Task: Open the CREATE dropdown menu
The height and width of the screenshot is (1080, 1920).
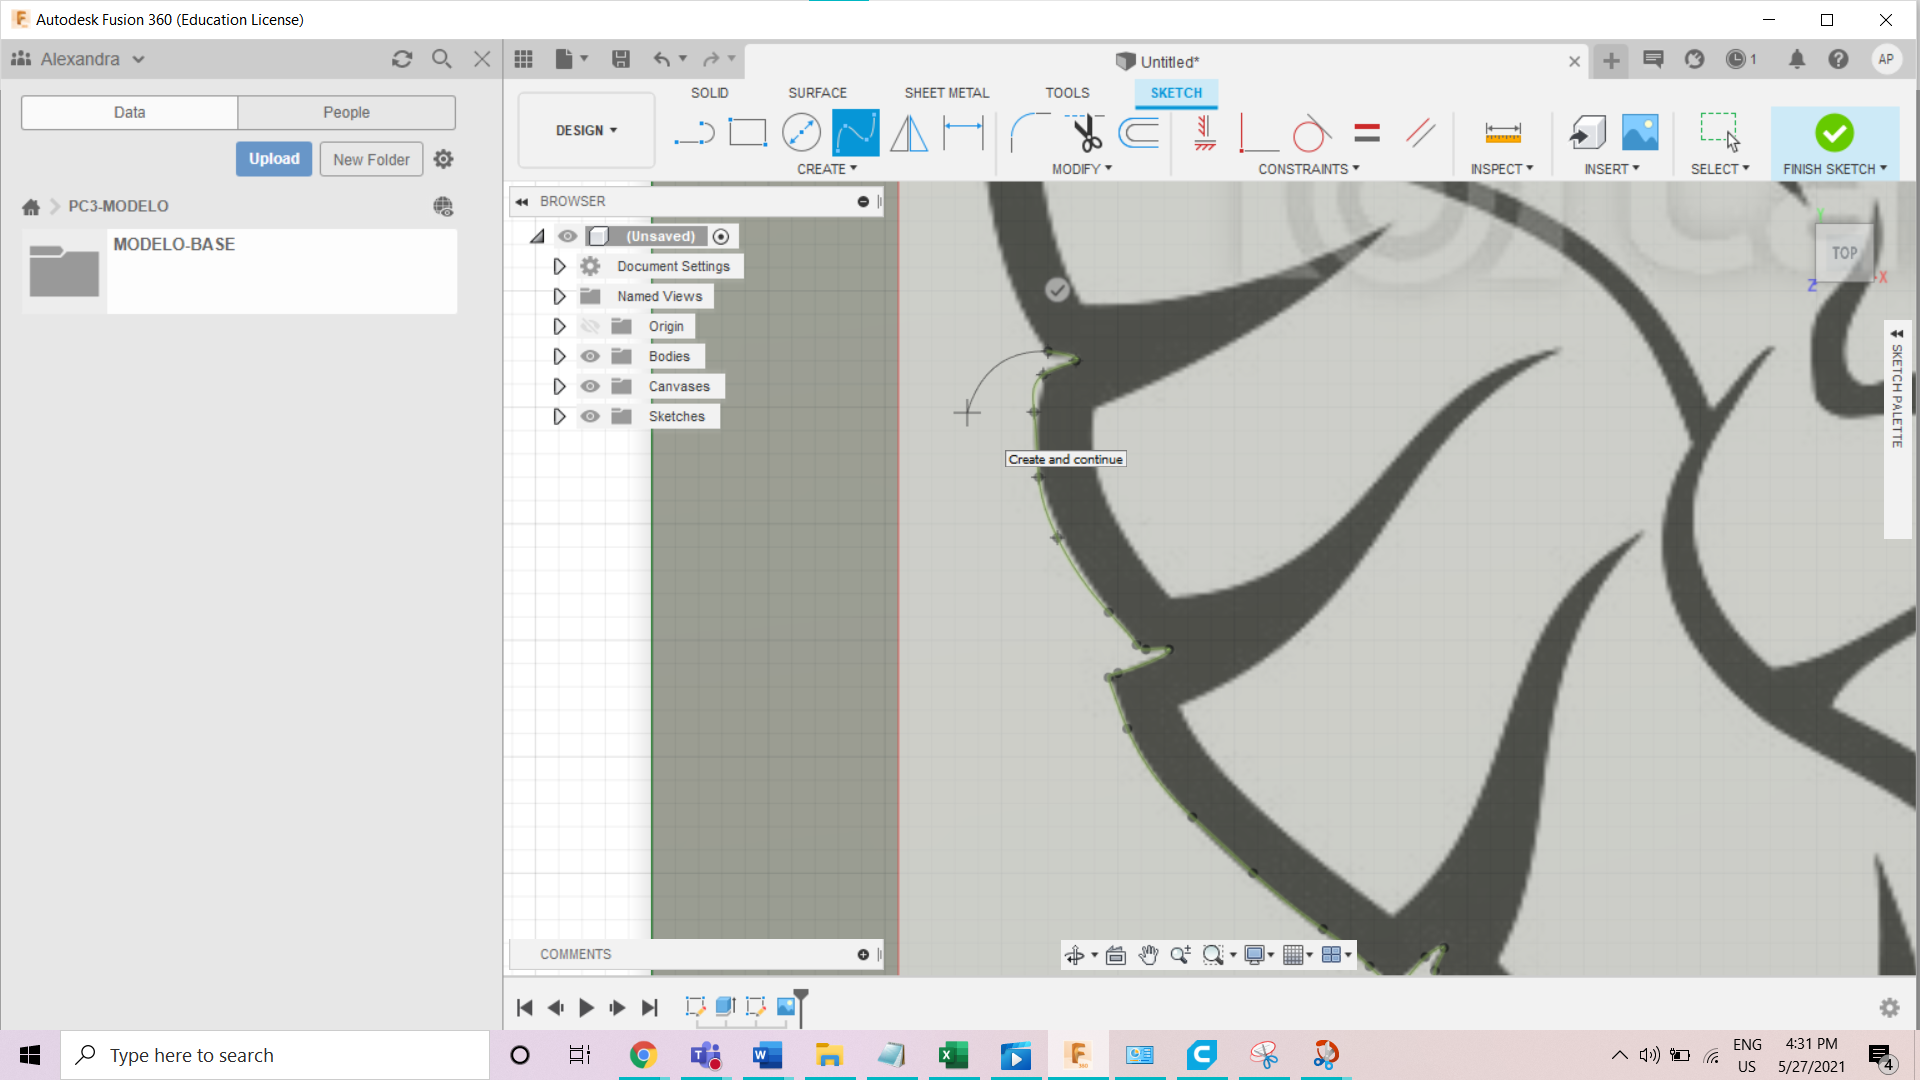Action: tap(826, 169)
